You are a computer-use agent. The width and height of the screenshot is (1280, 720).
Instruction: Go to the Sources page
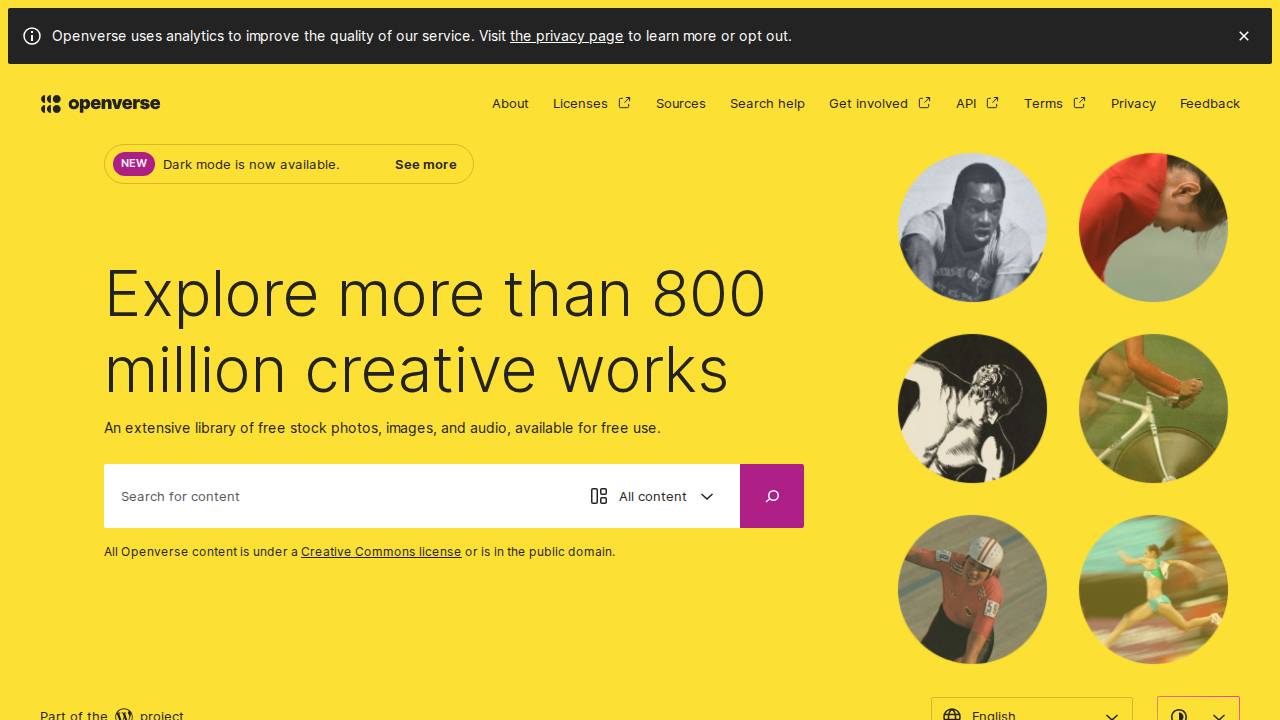click(681, 104)
